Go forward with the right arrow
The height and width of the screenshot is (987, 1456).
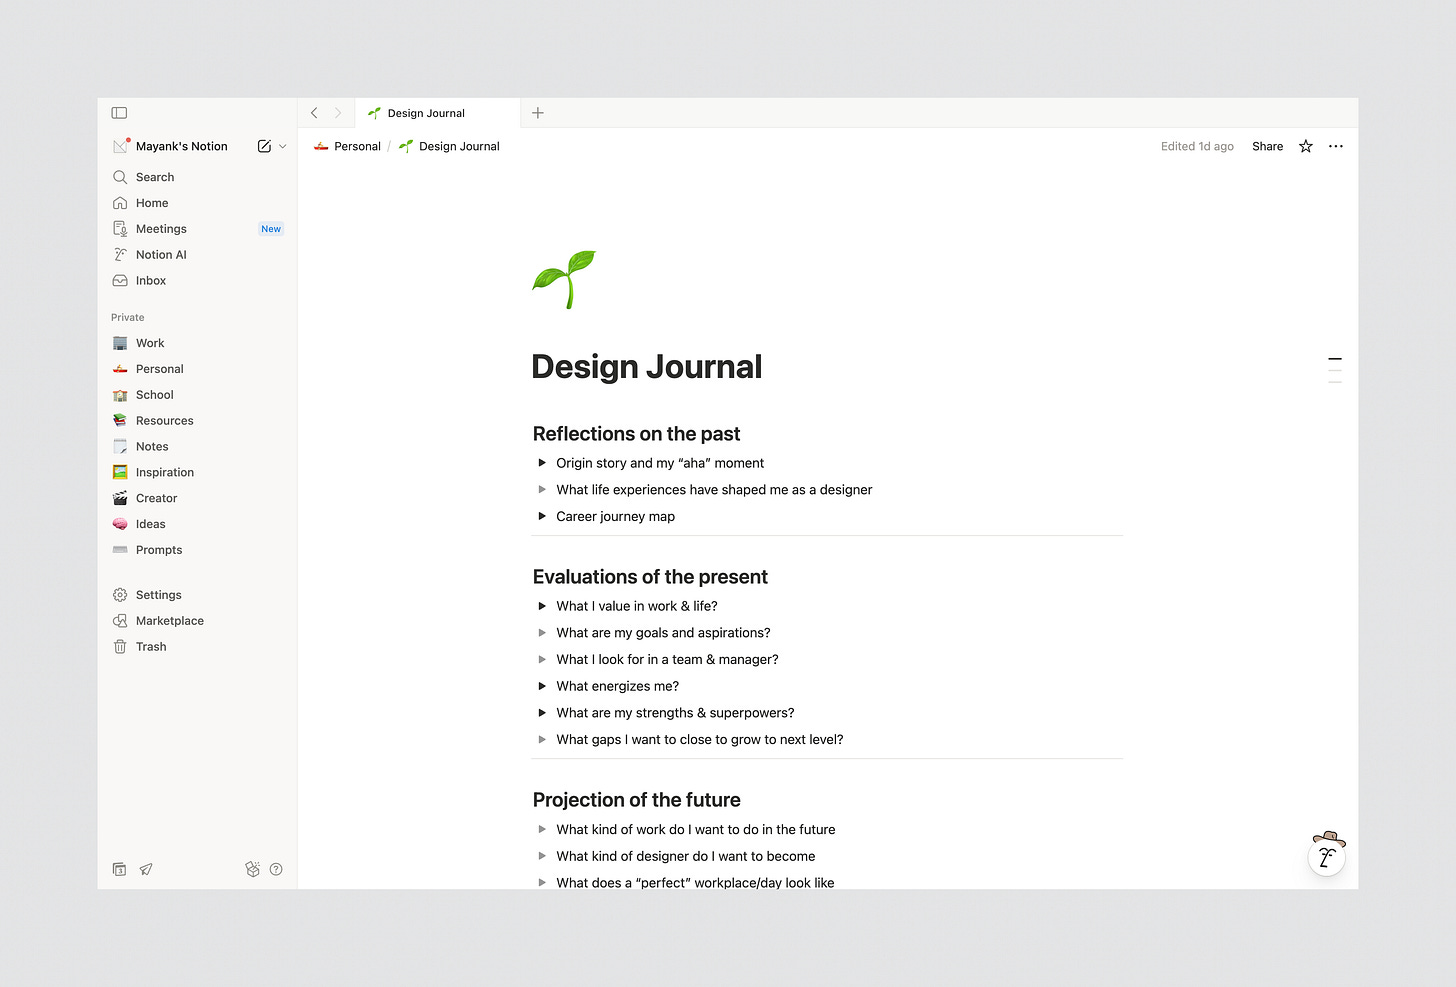[x=338, y=113]
